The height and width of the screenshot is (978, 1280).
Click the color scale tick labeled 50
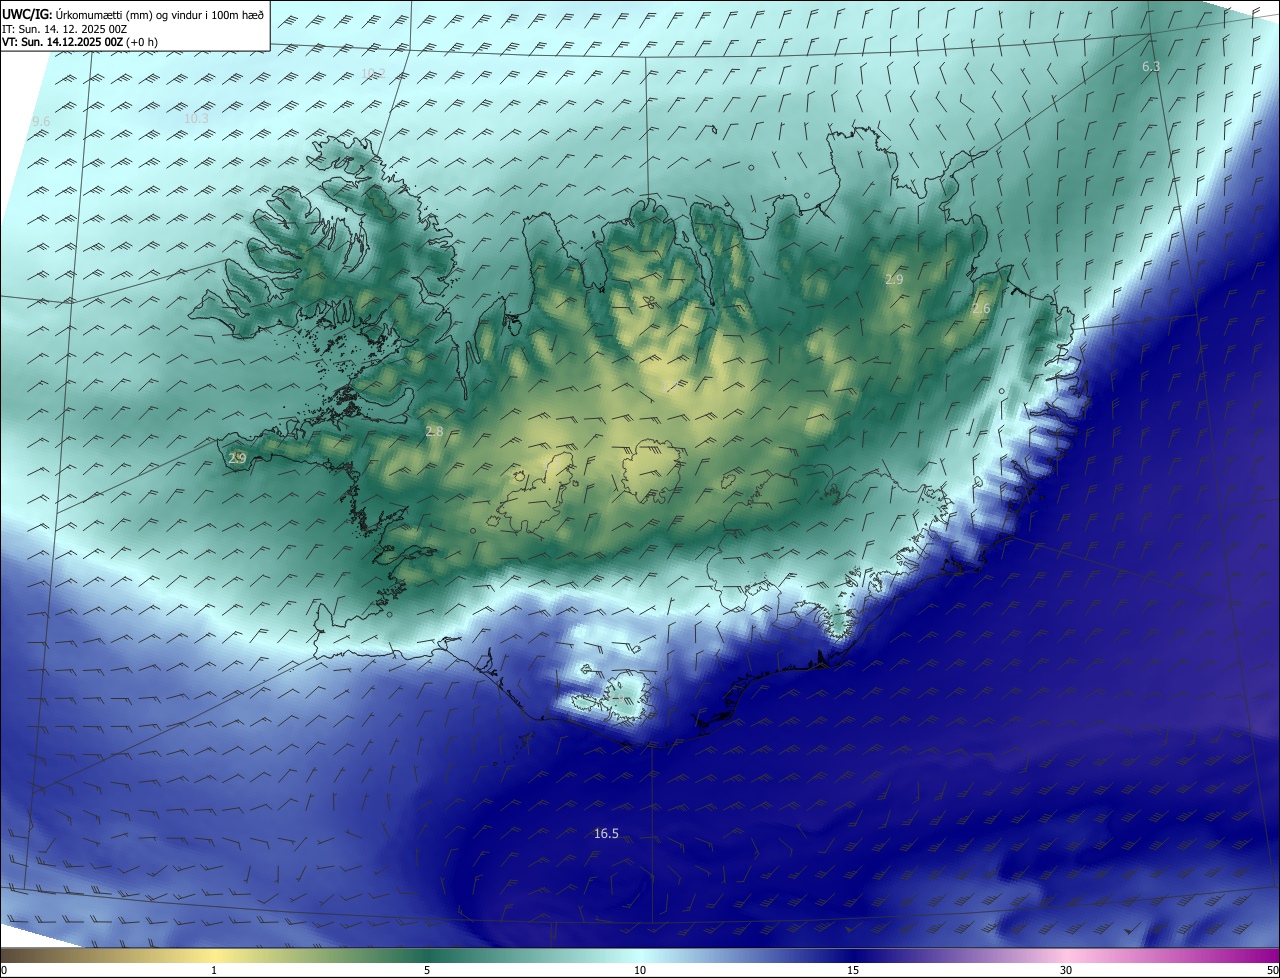[x=1272, y=970]
